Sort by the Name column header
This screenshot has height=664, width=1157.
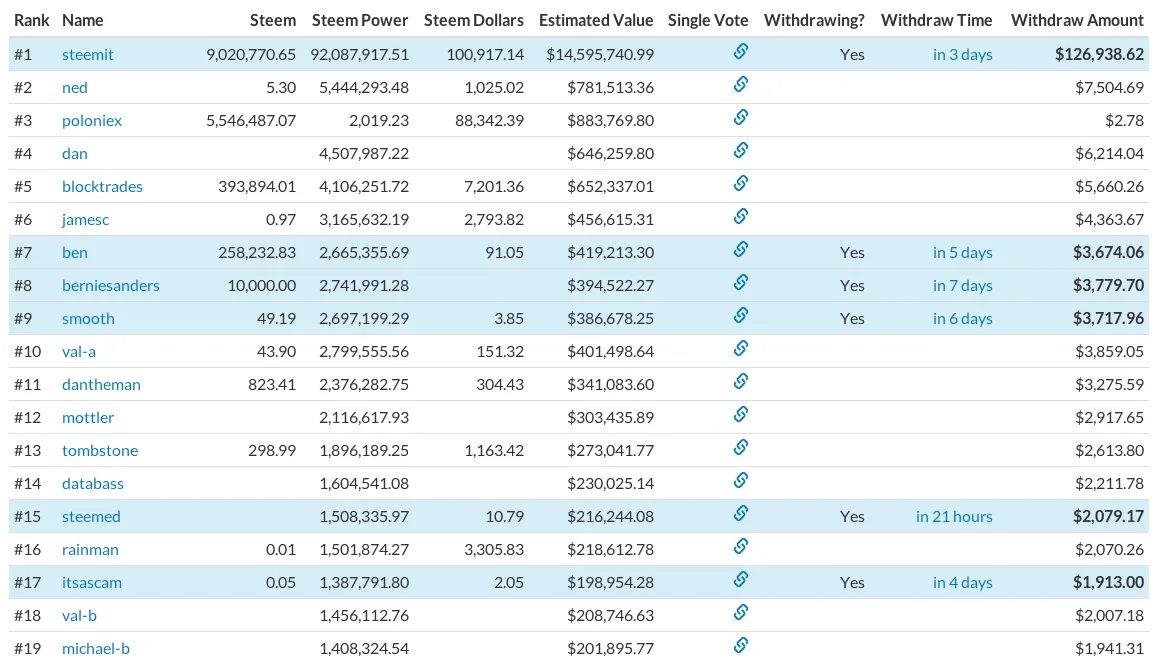[x=83, y=20]
